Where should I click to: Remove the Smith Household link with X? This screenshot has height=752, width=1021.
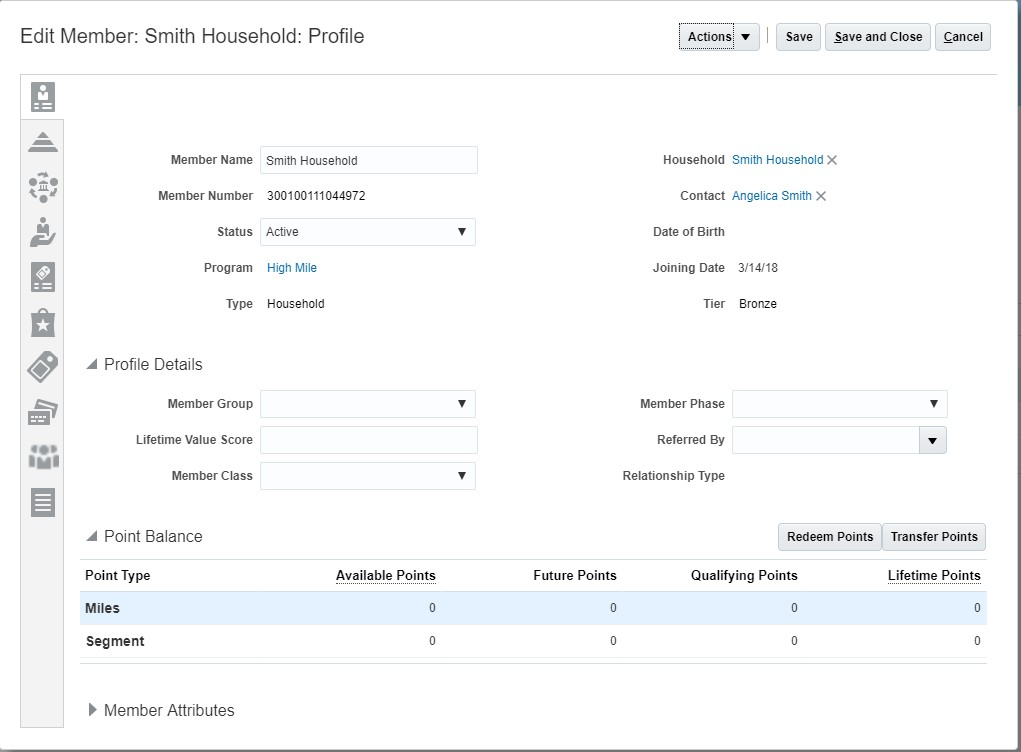(x=832, y=160)
